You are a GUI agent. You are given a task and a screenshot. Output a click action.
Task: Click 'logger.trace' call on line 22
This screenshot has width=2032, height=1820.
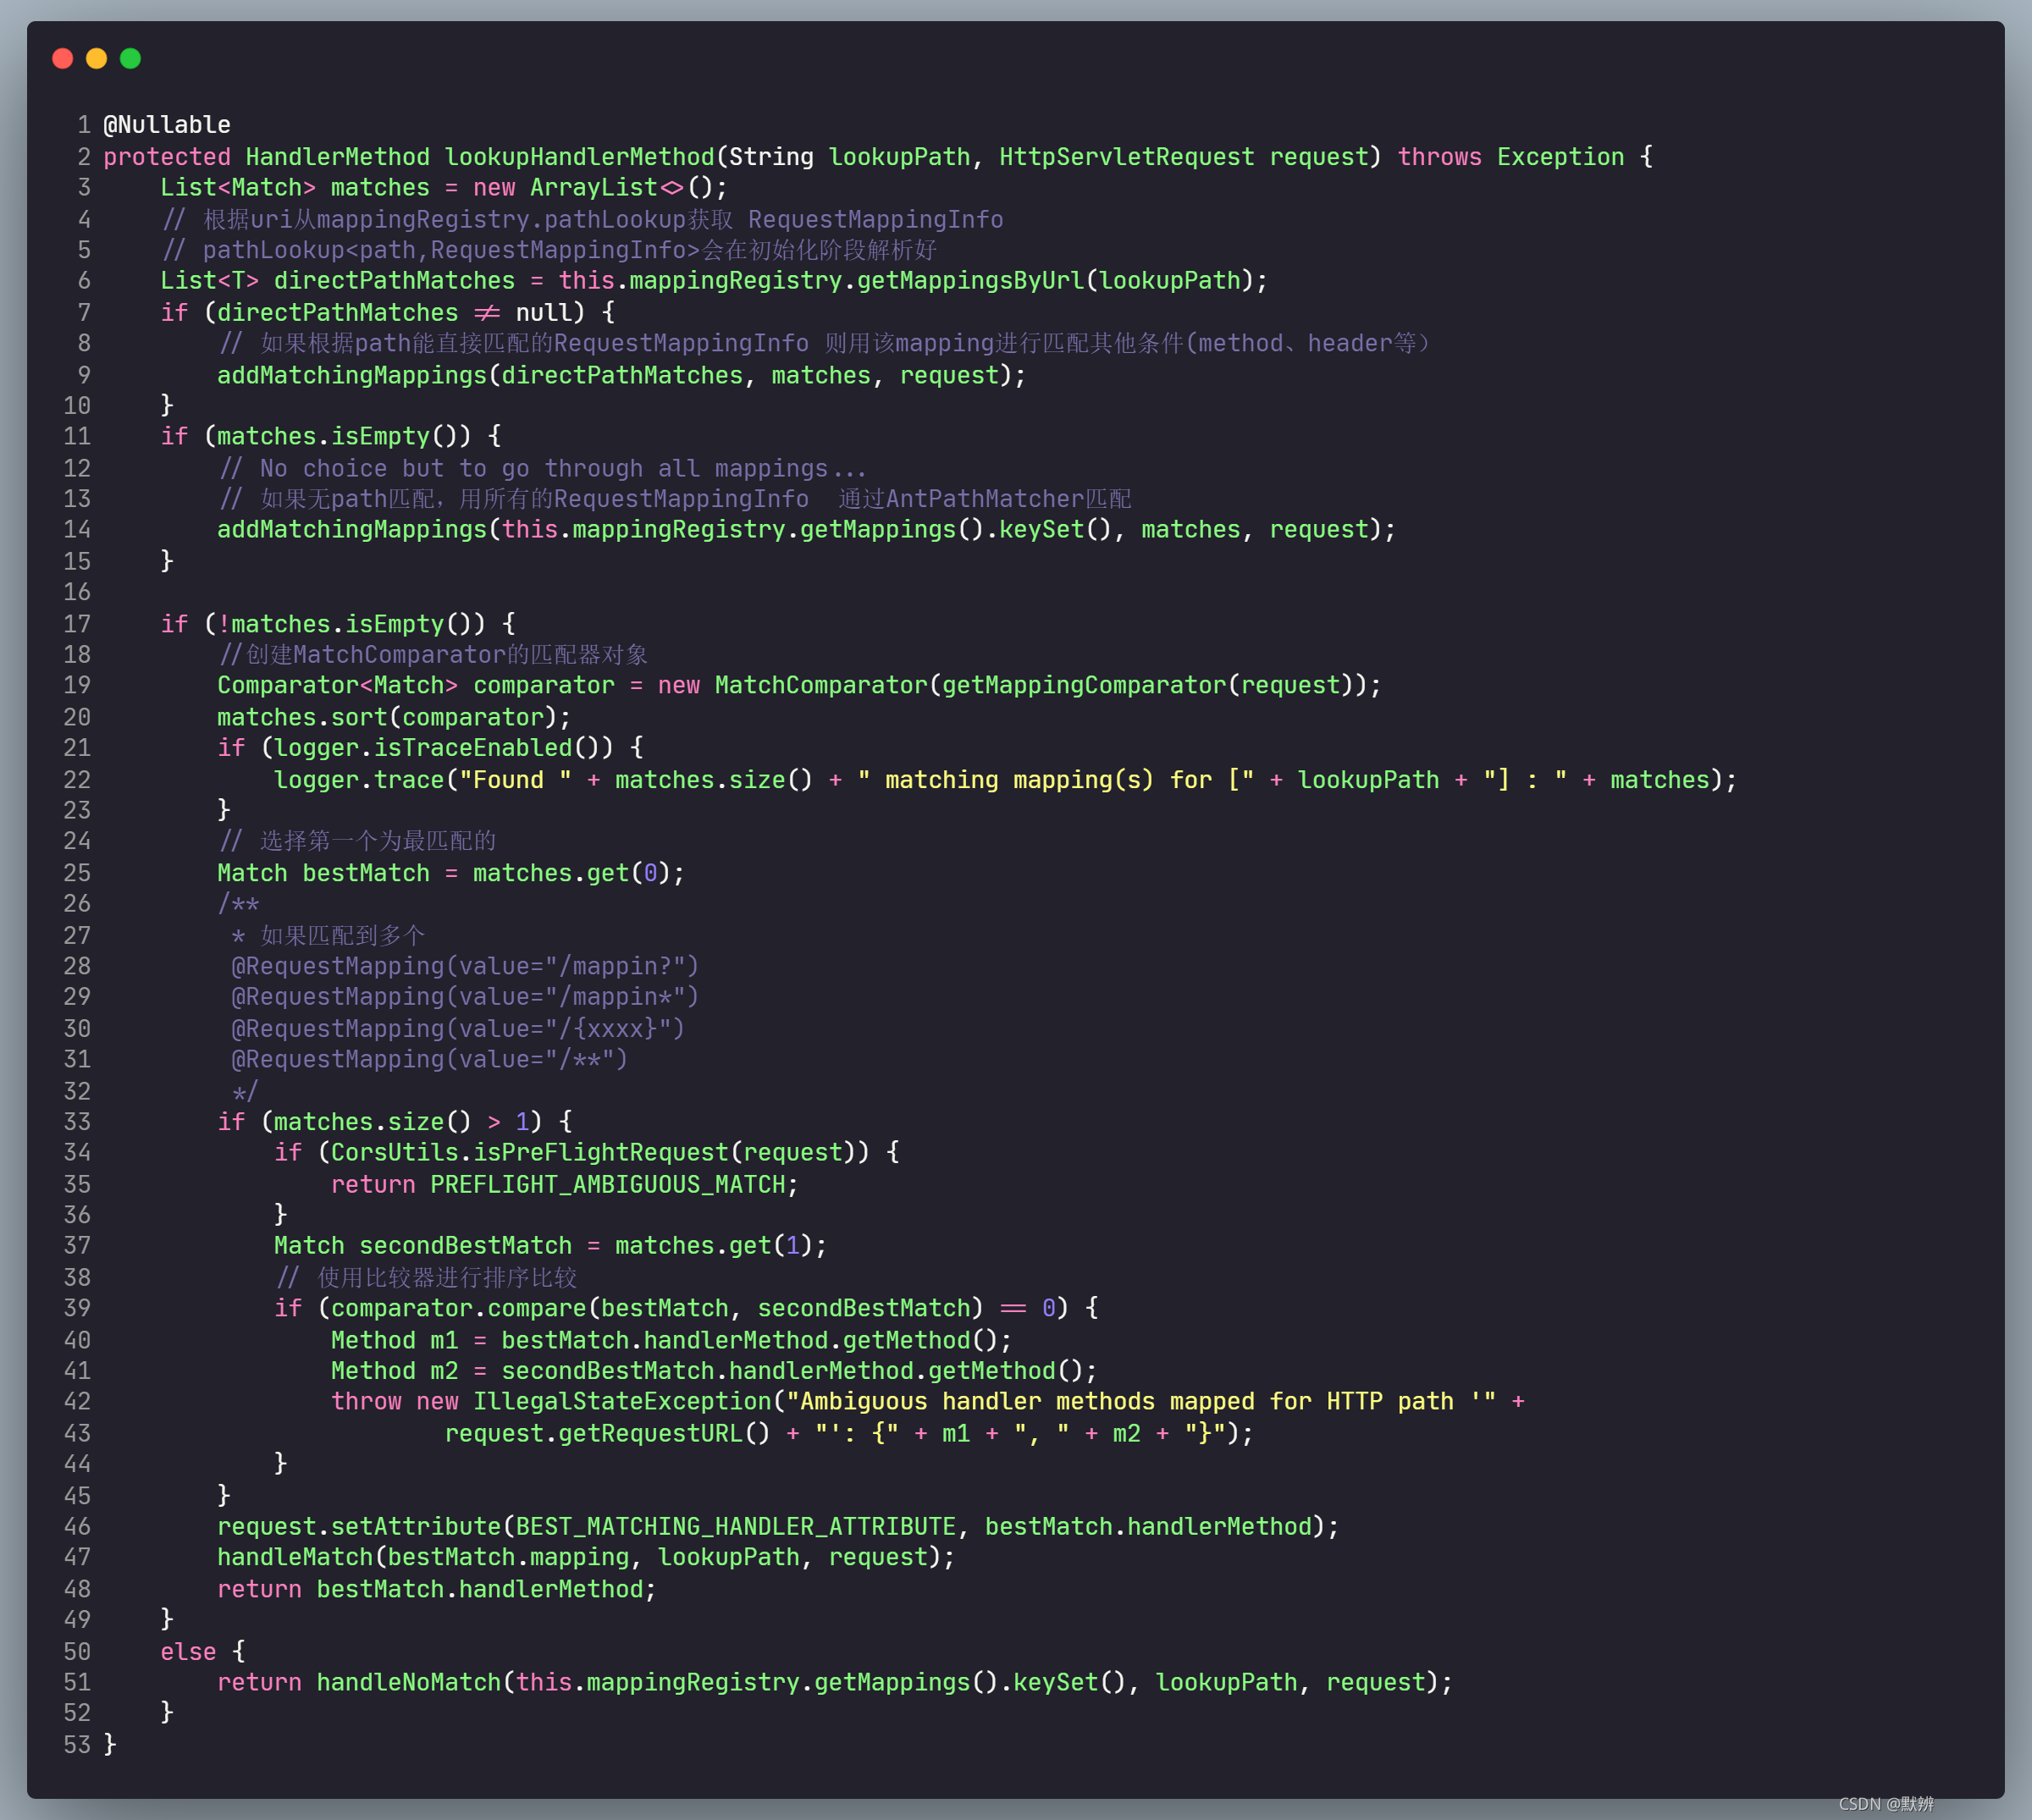tap(359, 780)
